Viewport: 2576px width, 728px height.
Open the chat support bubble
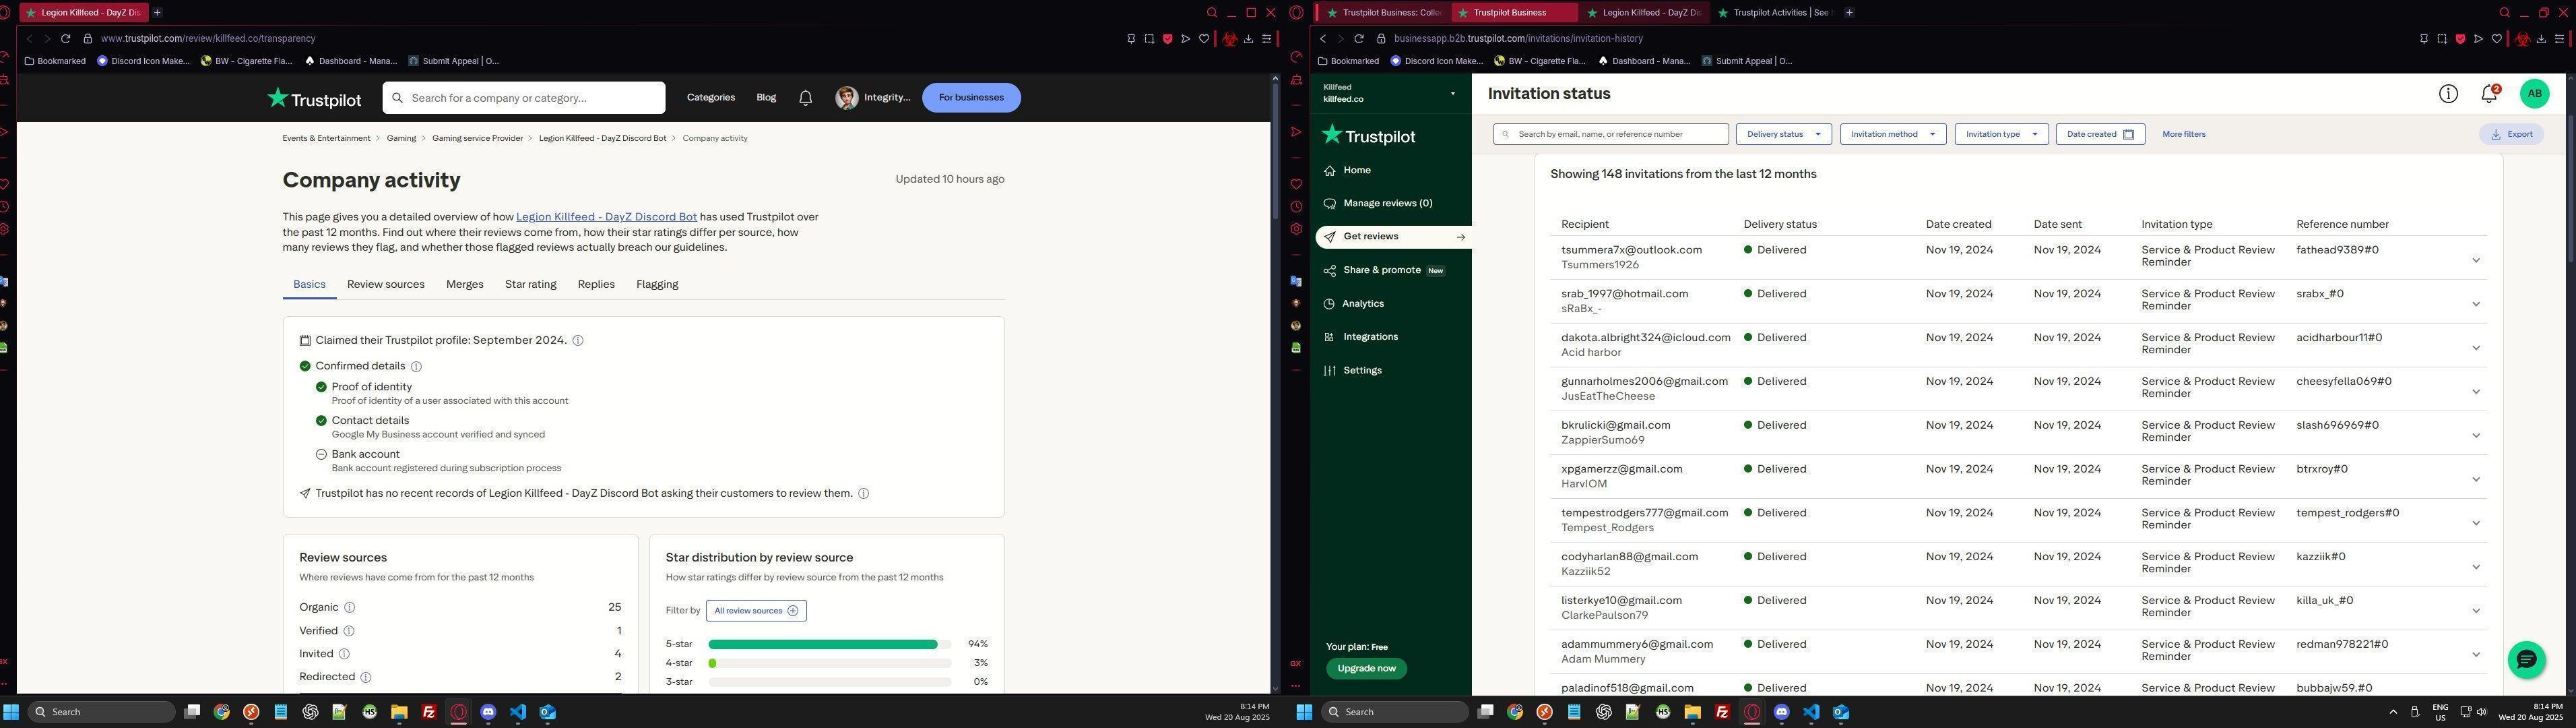[x=2526, y=659]
